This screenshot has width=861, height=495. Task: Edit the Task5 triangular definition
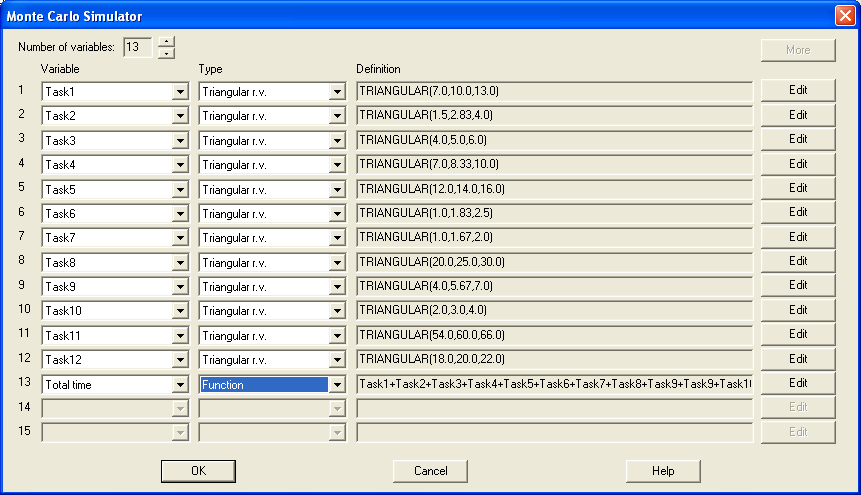click(x=797, y=188)
